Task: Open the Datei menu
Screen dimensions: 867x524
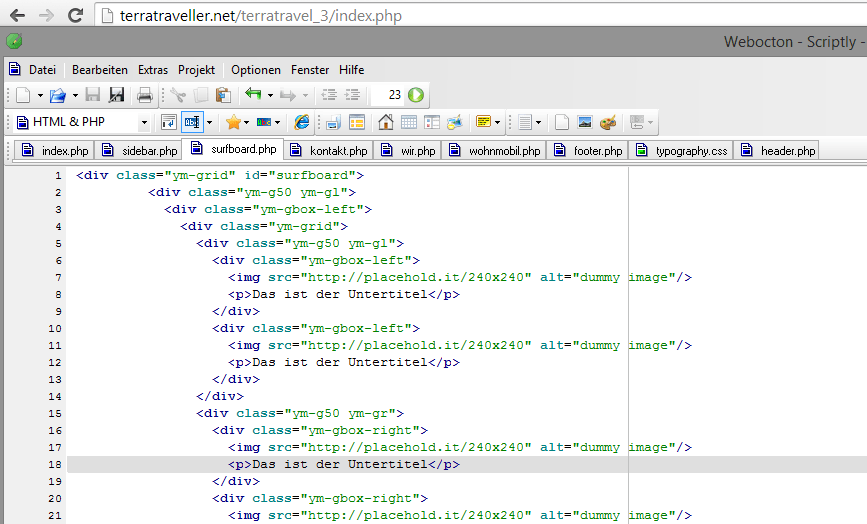Action: tap(42, 70)
